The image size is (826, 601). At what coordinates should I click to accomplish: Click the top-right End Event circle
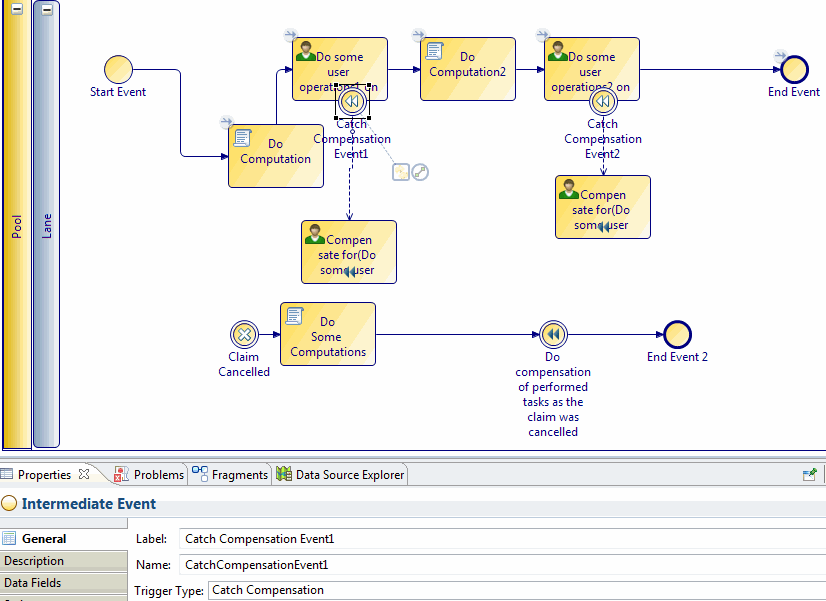coord(794,69)
